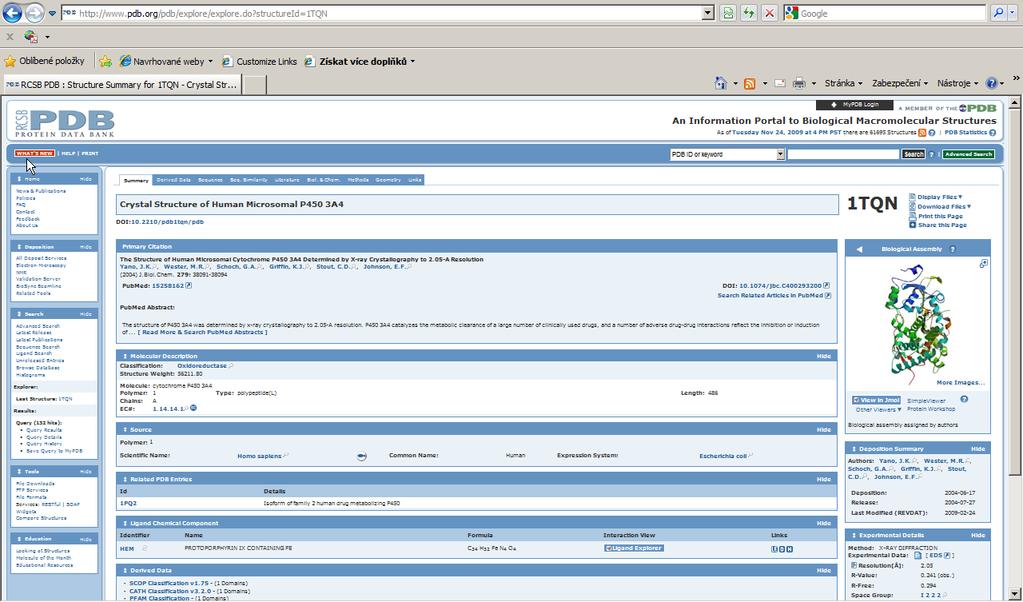1023x602 pixels.
Task: Hide the Deposition Summary panel
Action: coord(977,449)
